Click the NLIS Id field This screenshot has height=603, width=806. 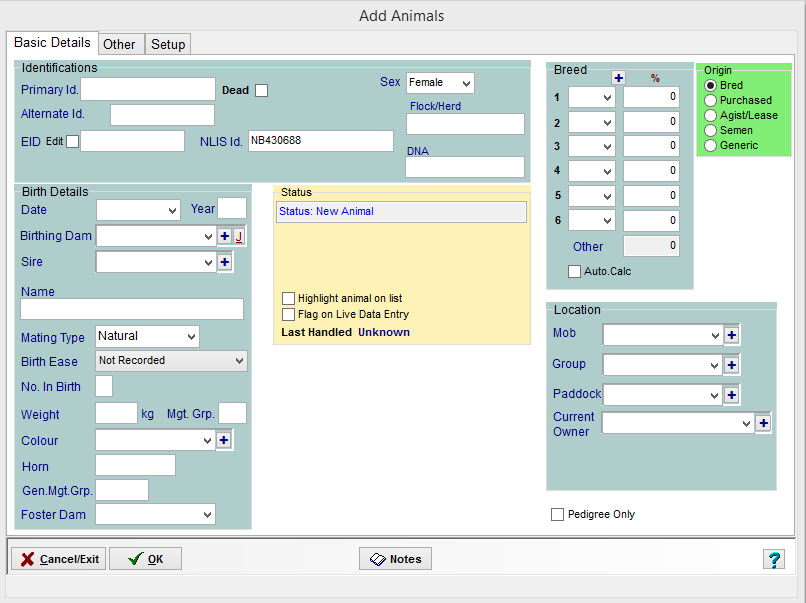coord(321,141)
